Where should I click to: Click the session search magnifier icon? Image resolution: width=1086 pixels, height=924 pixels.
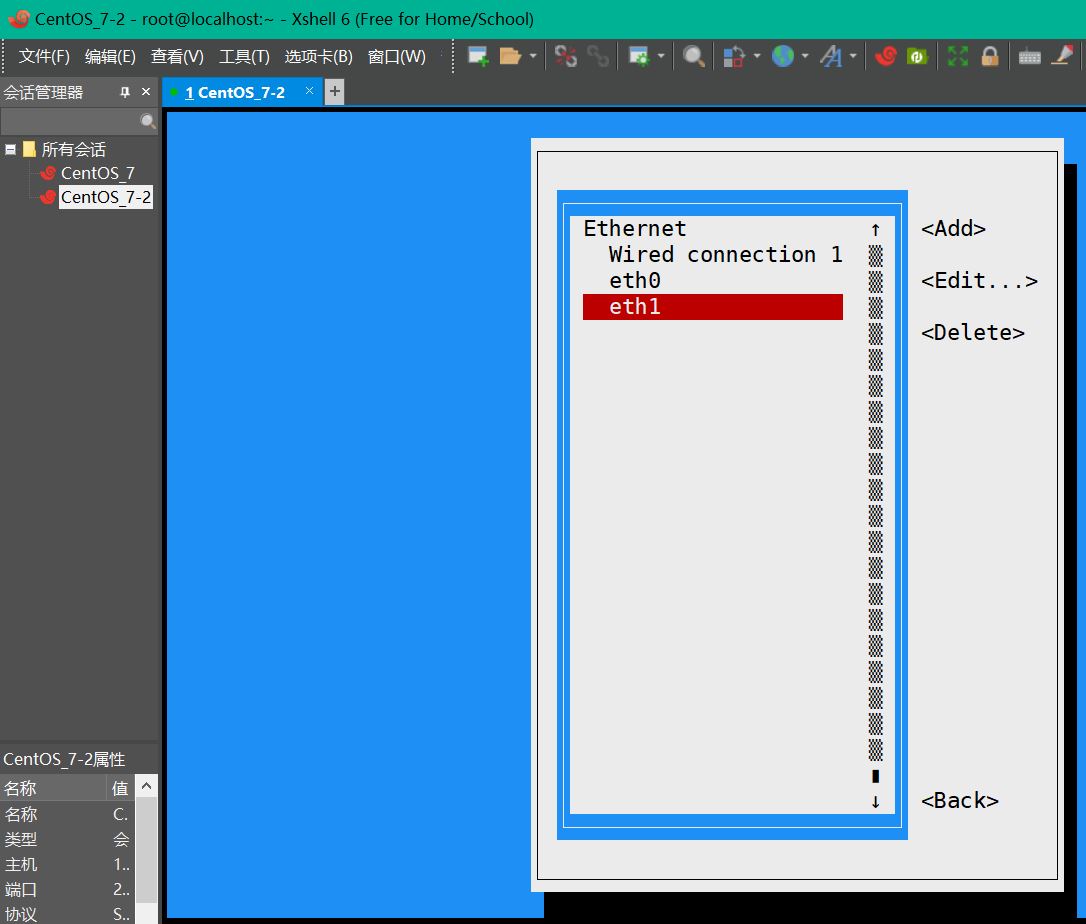[148, 121]
